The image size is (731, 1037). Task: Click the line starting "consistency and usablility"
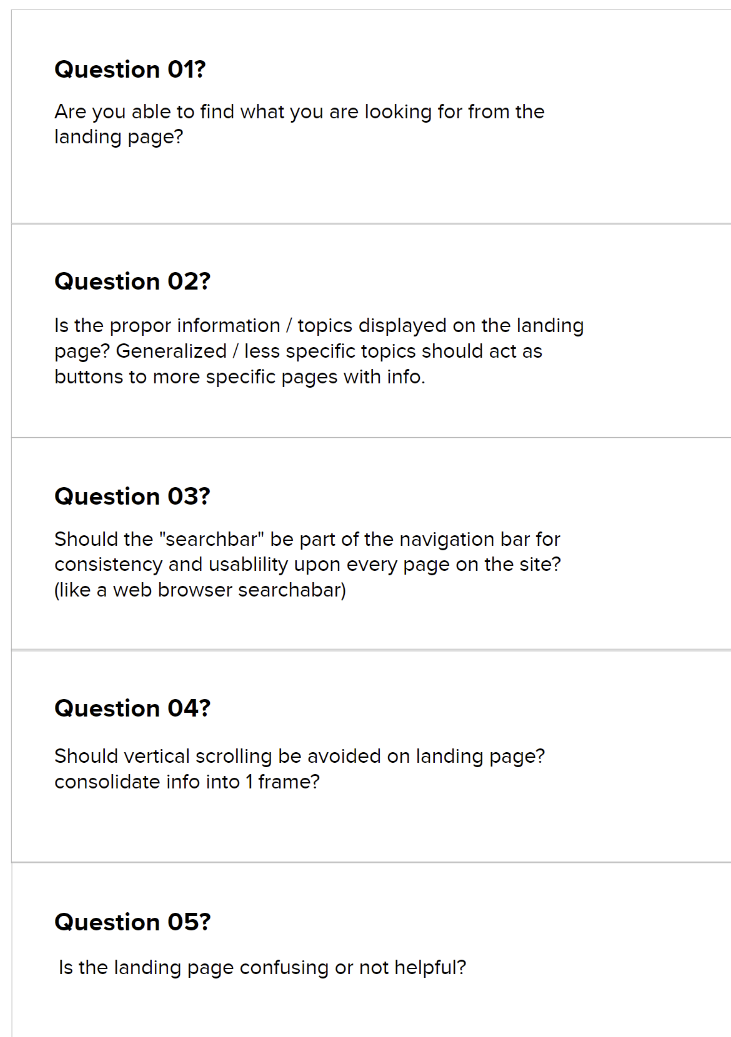point(307,564)
